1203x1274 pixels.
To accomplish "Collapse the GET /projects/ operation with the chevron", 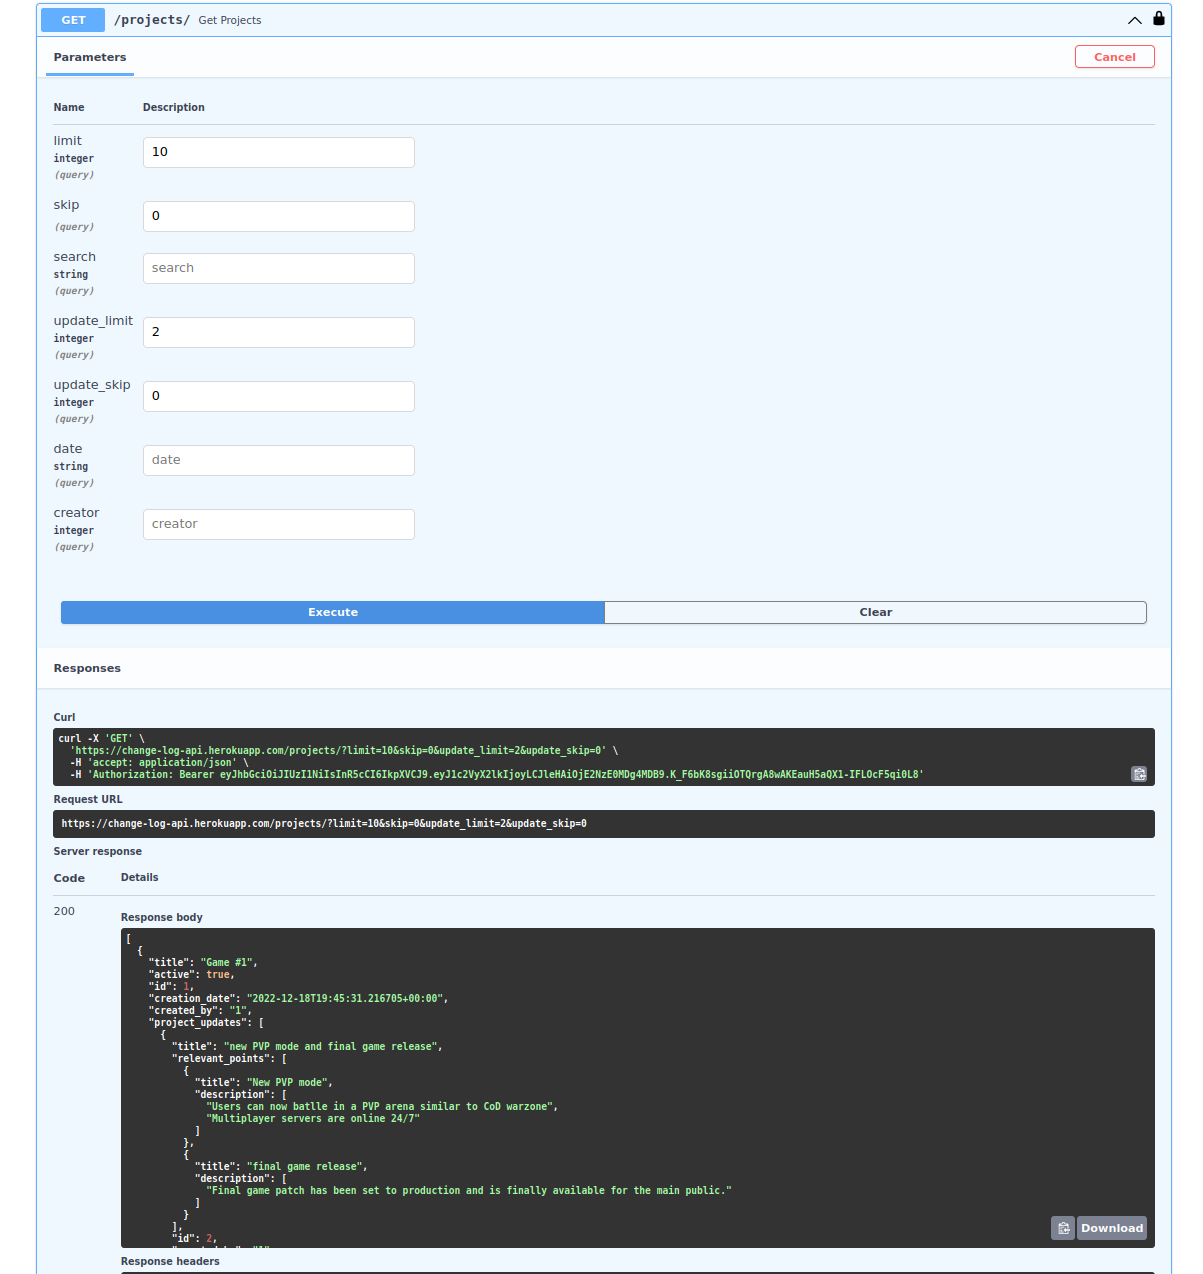I will [x=1135, y=20].
